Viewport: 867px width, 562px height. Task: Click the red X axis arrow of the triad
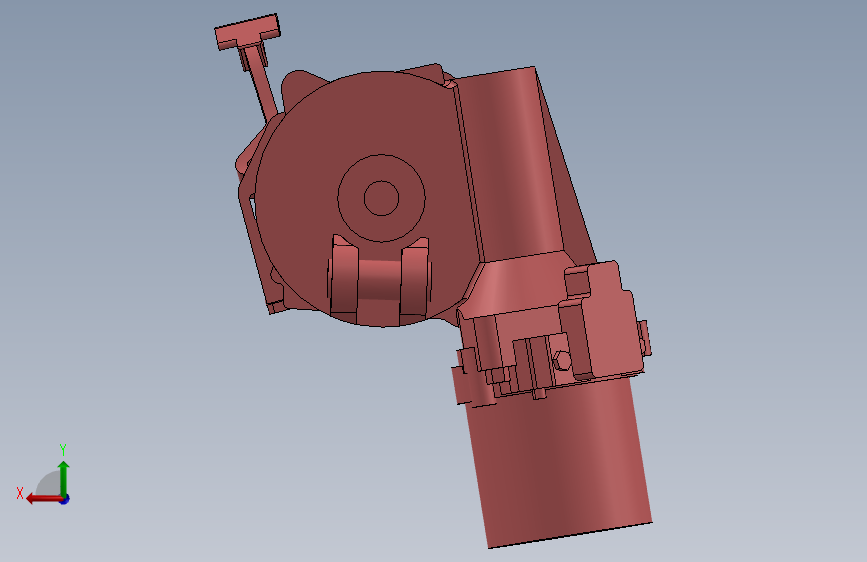[44, 499]
